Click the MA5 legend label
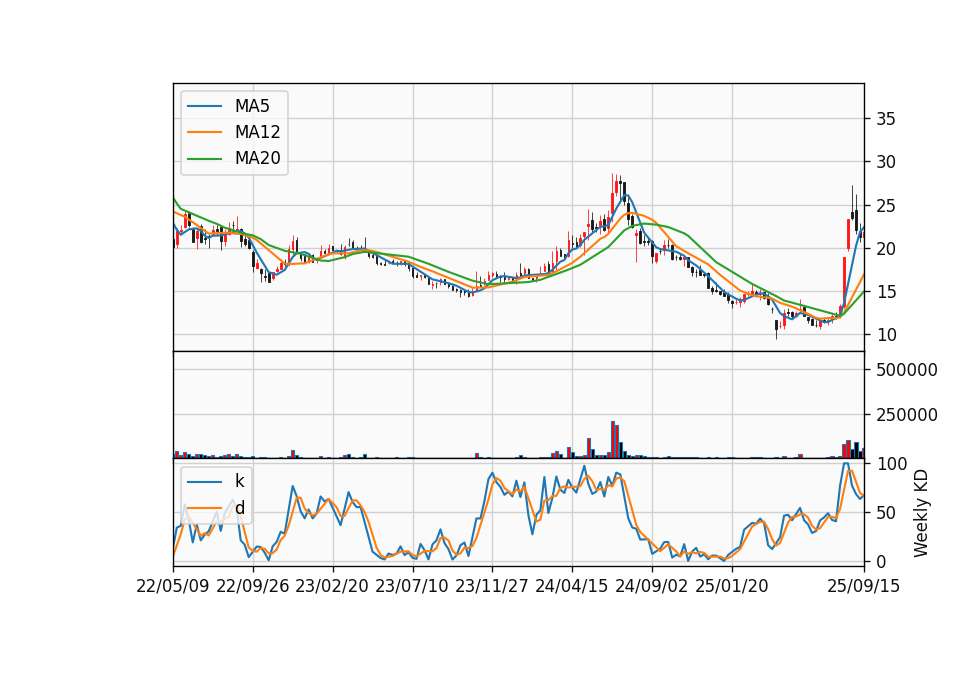The image size is (960, 690). pos(252,106)
